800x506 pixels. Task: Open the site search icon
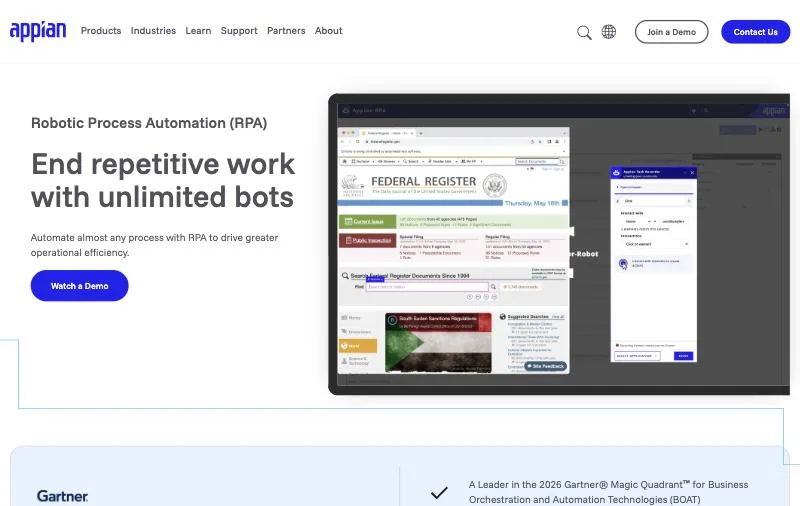coord(584,32)
